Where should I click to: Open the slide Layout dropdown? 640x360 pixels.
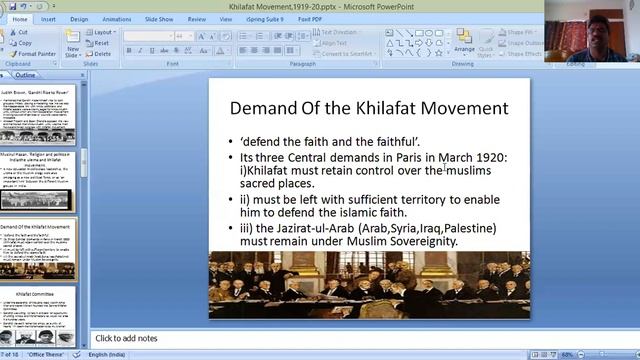101,32
